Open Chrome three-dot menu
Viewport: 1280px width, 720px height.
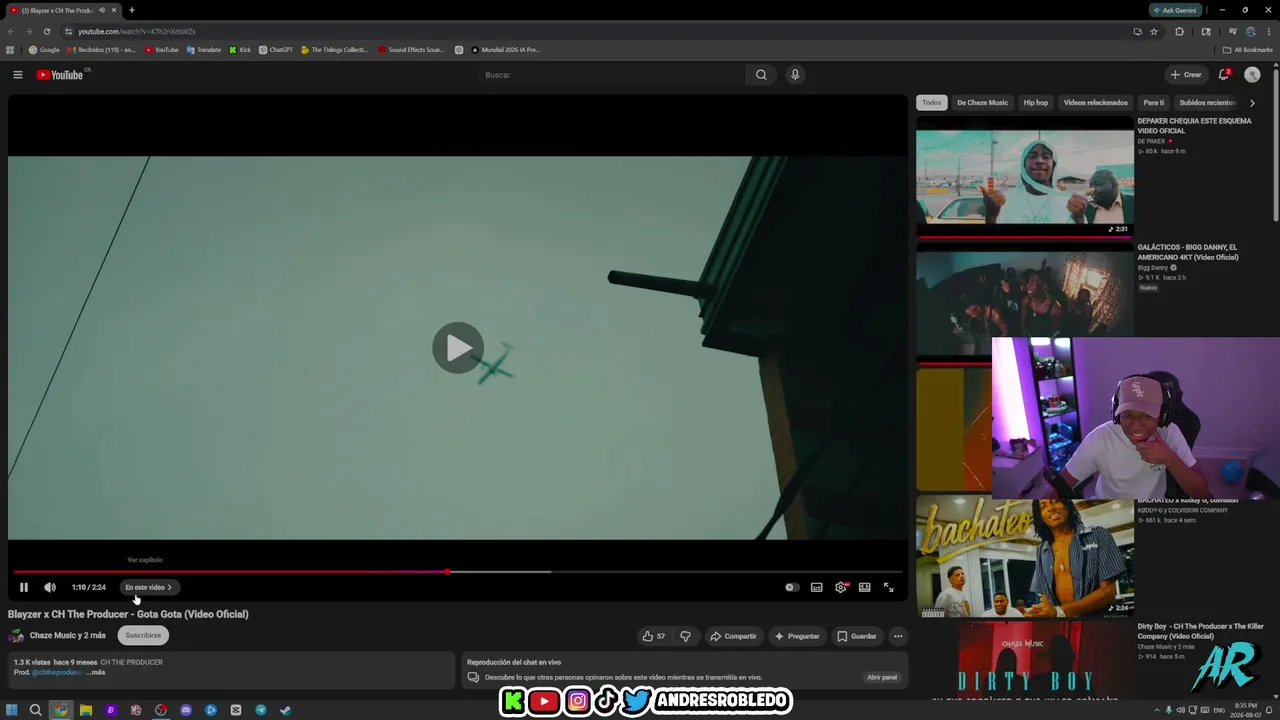pyautogui.click(x=1269, y=31)
